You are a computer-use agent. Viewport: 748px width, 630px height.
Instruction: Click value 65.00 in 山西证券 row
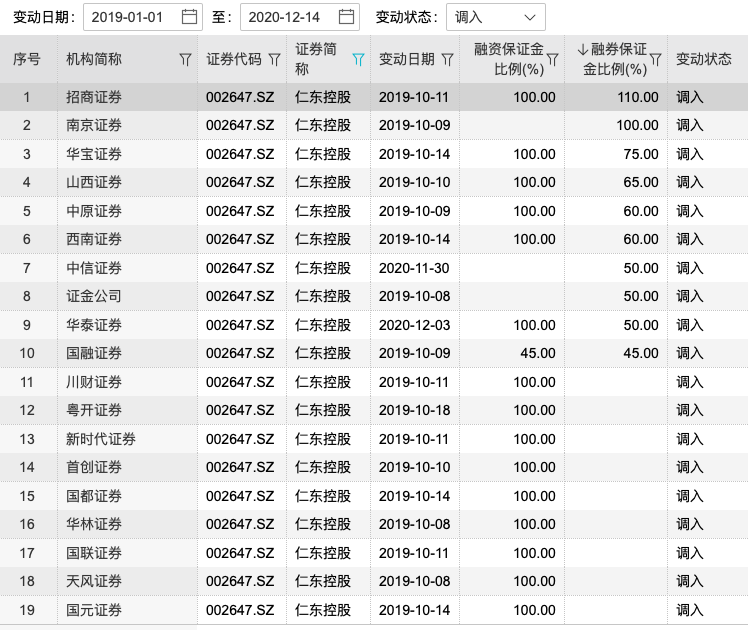(641, 182)
